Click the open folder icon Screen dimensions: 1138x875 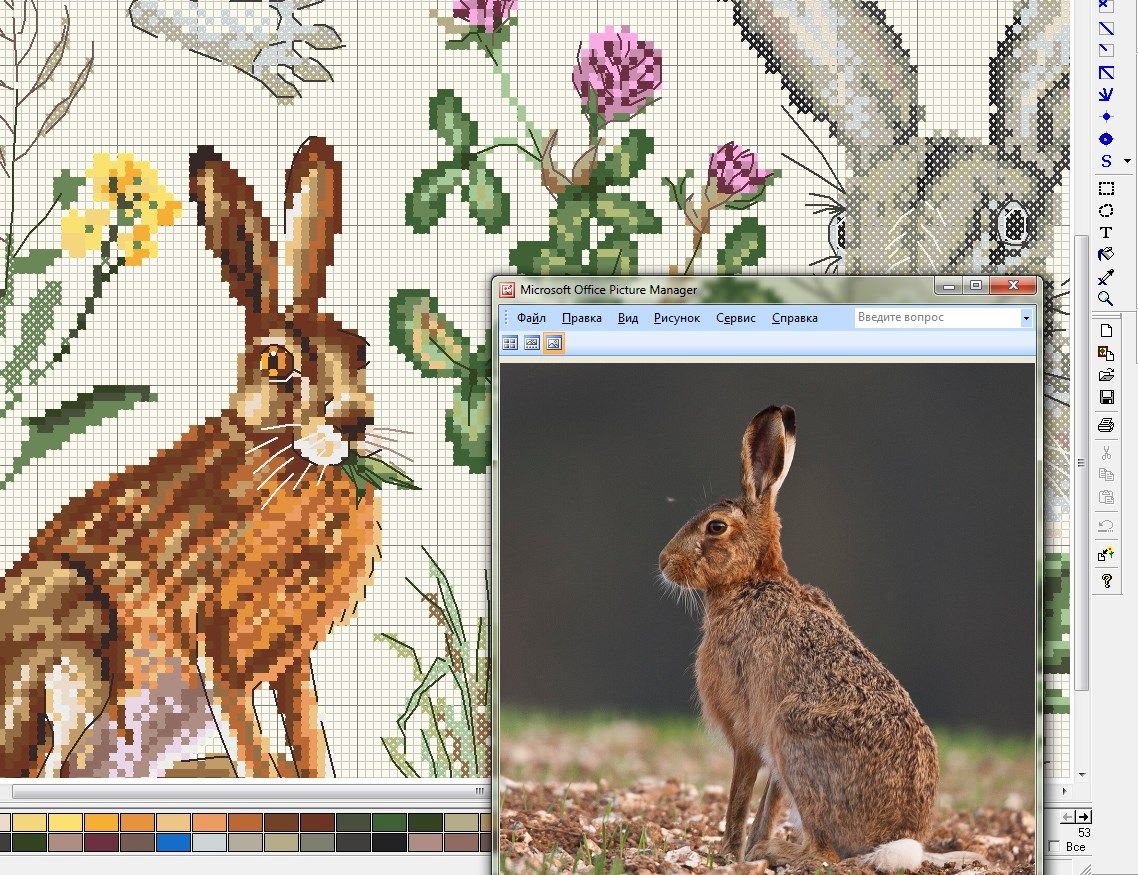[1106, 375]
